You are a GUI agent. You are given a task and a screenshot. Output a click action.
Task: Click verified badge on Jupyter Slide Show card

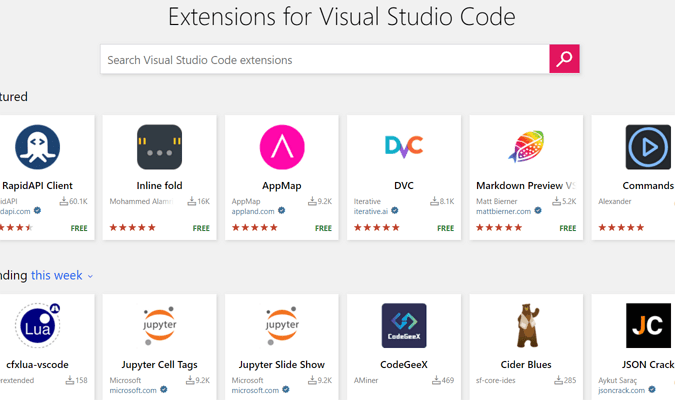pyautogui.click(x=286, y=390)
